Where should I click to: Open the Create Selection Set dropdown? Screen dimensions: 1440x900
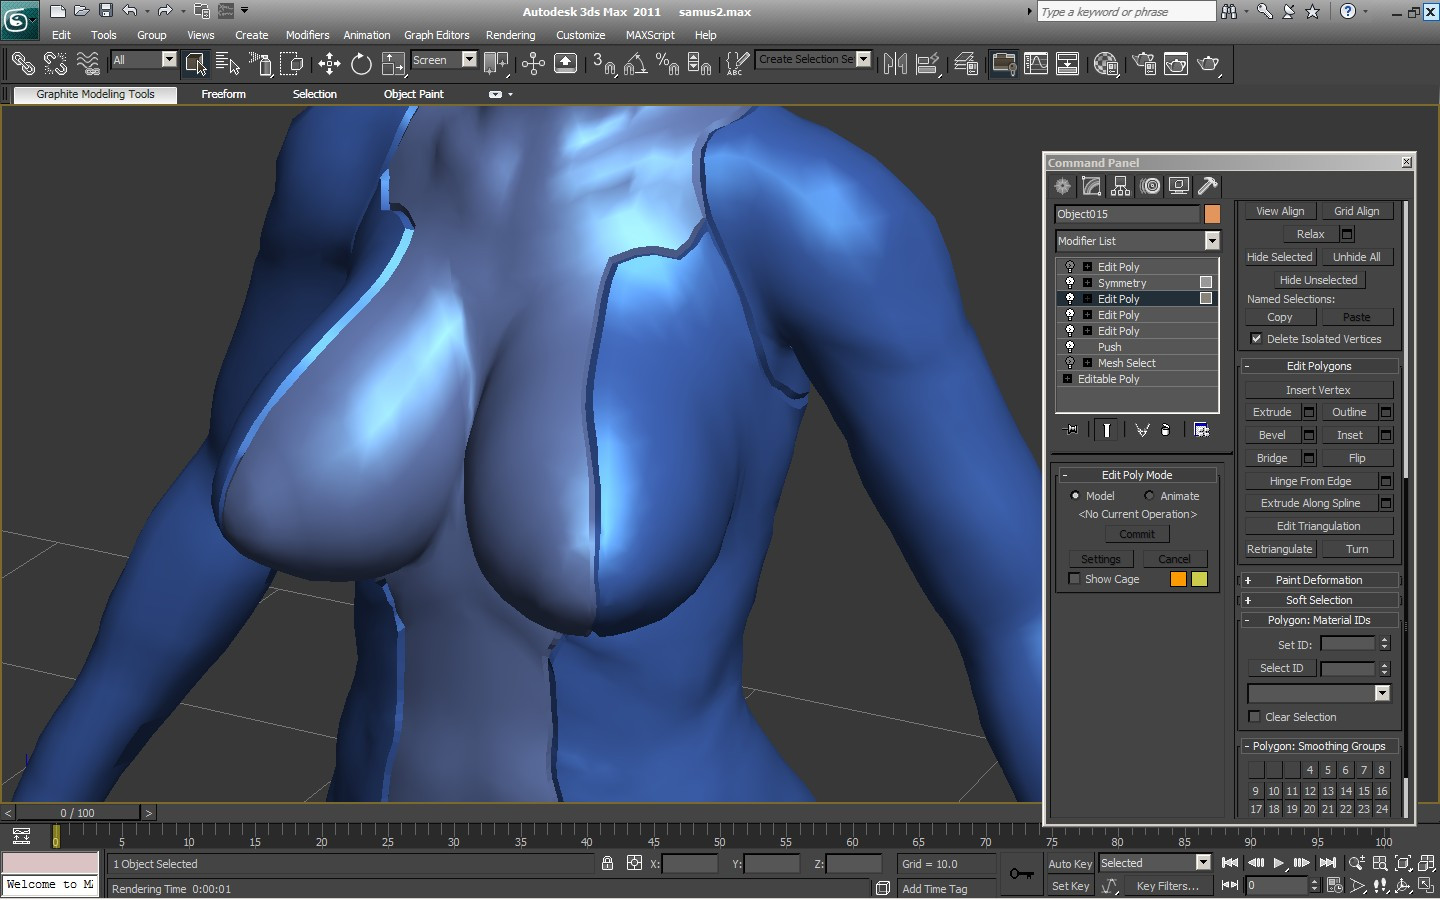tap(863, 59)
